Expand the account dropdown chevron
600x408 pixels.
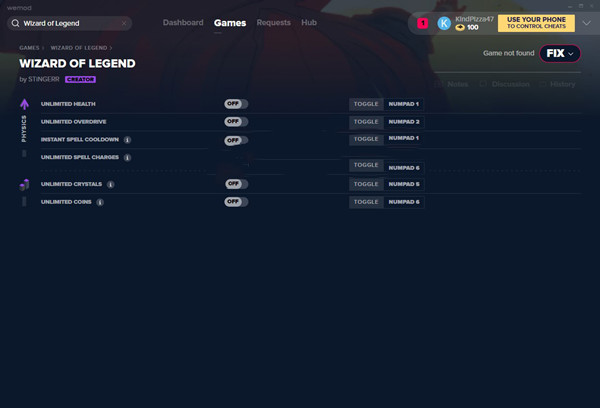click(x=586, y=23)
